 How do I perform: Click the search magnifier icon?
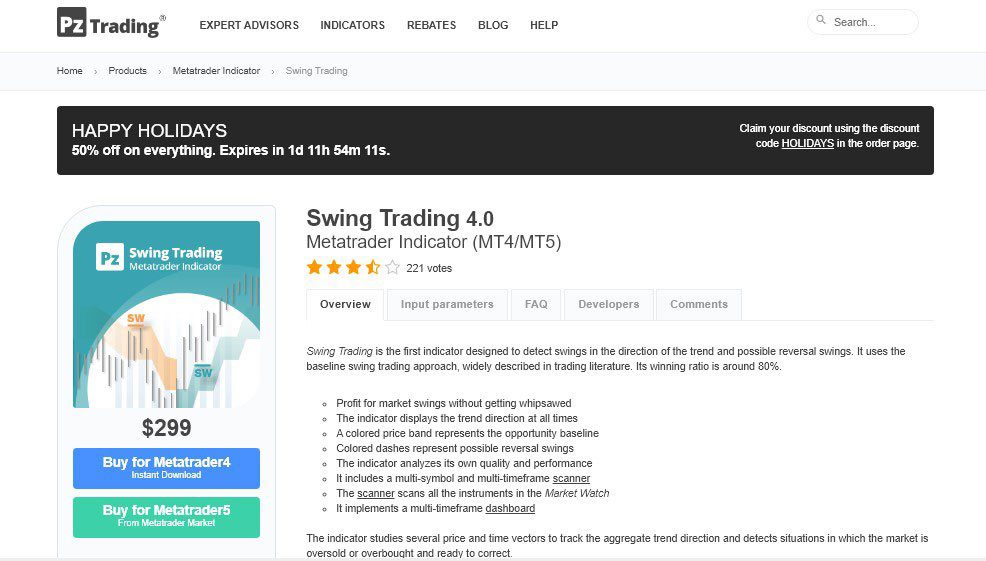coord(821,20)
